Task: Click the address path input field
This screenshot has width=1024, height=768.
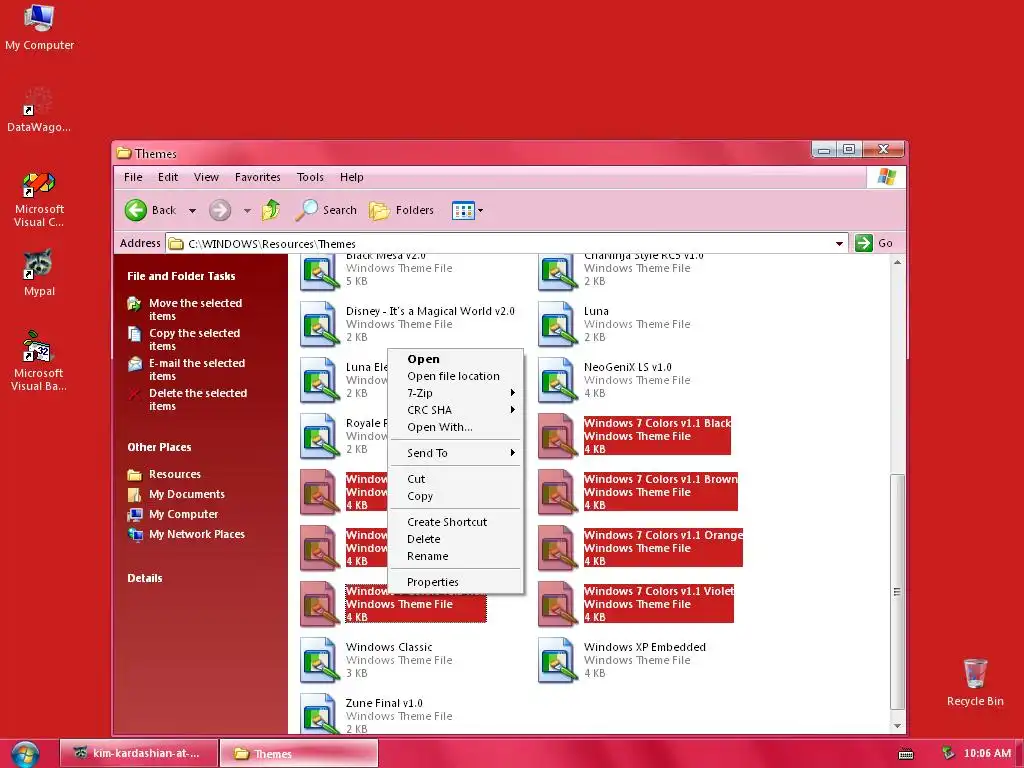Action: coord(507,244)
